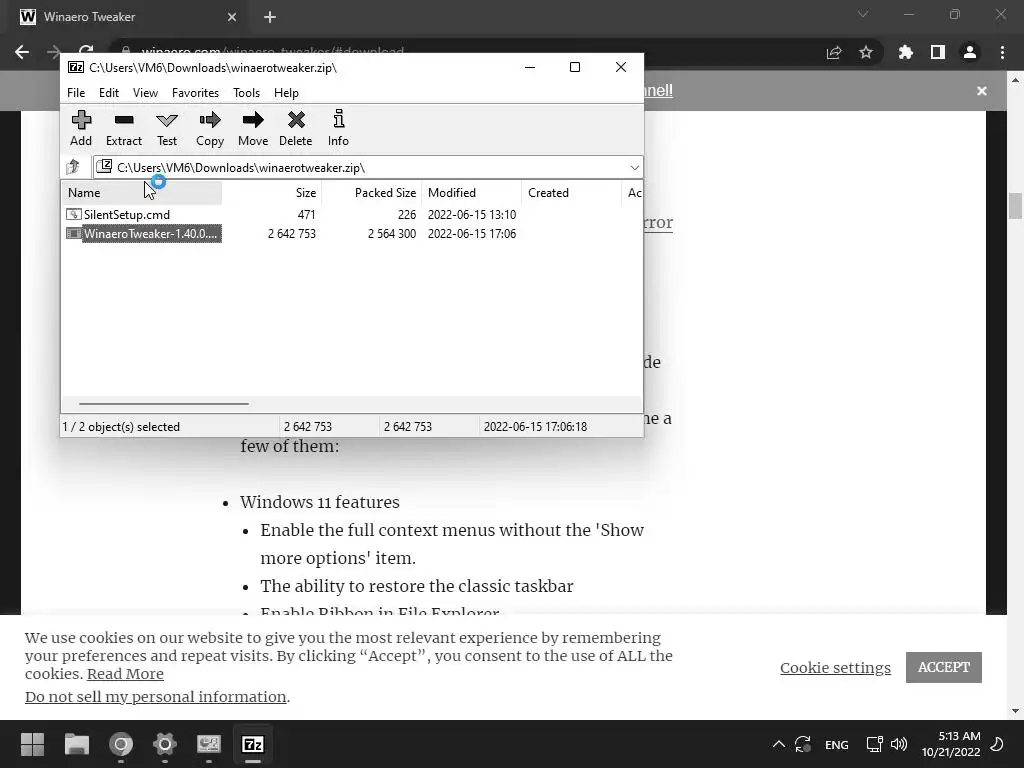Dismiss the top banner with X
Viewport: 1024px width, 768px height.
coord(982,91)
